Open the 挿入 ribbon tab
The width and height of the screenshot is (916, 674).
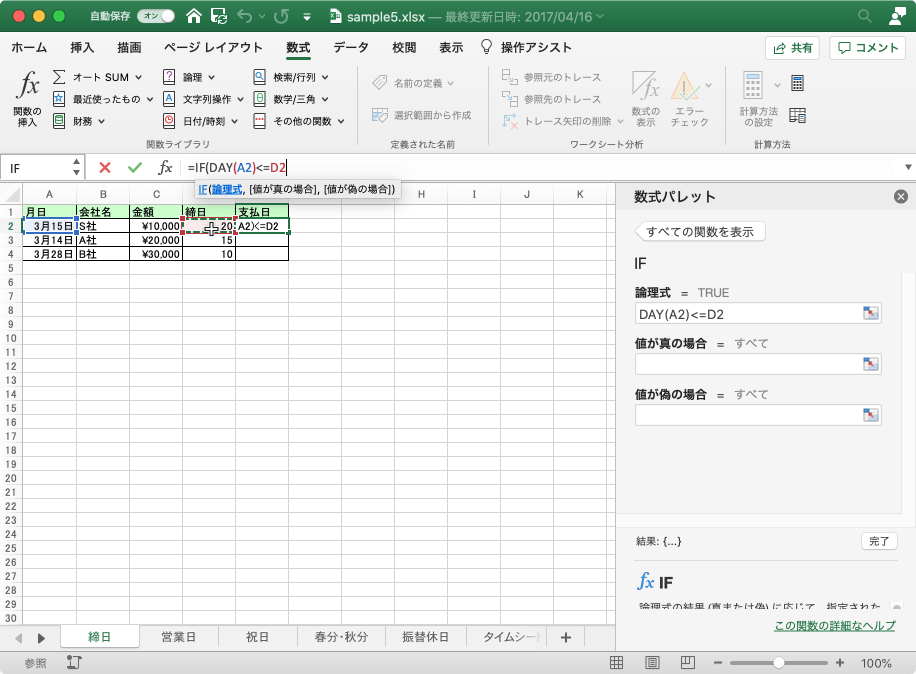[82, 47]
